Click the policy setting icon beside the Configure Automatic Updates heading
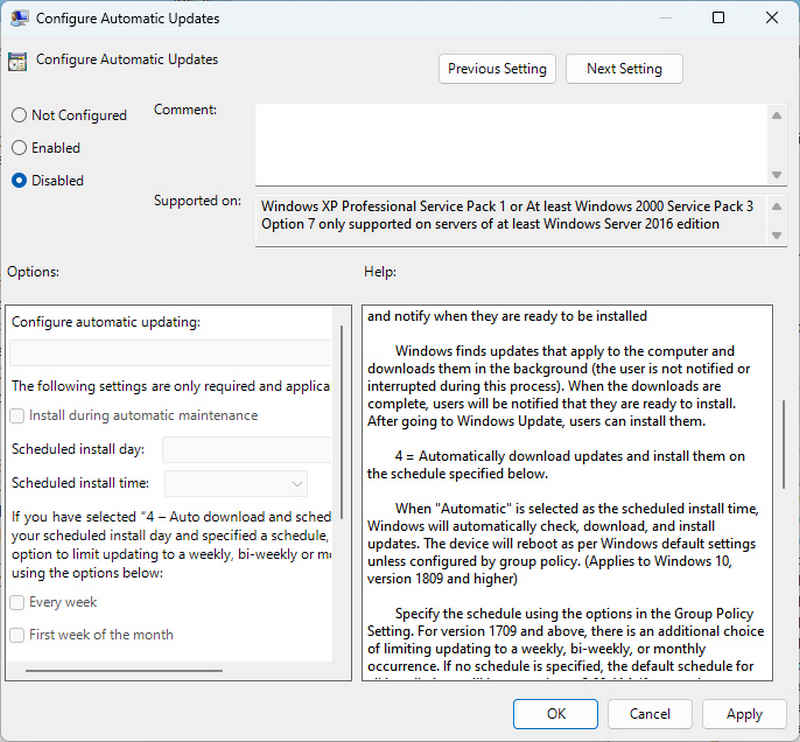 (17, 61)
